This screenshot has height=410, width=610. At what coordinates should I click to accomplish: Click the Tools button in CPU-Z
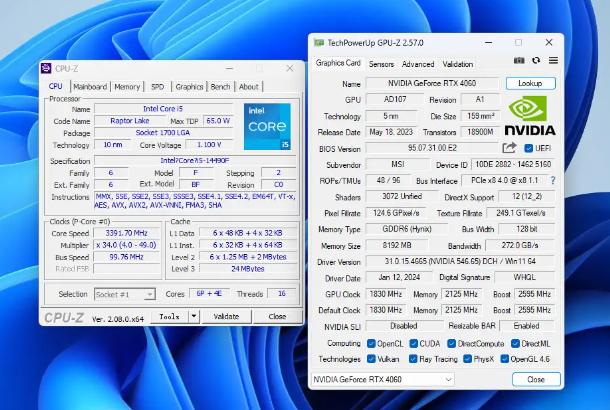[x=170, y=317]
